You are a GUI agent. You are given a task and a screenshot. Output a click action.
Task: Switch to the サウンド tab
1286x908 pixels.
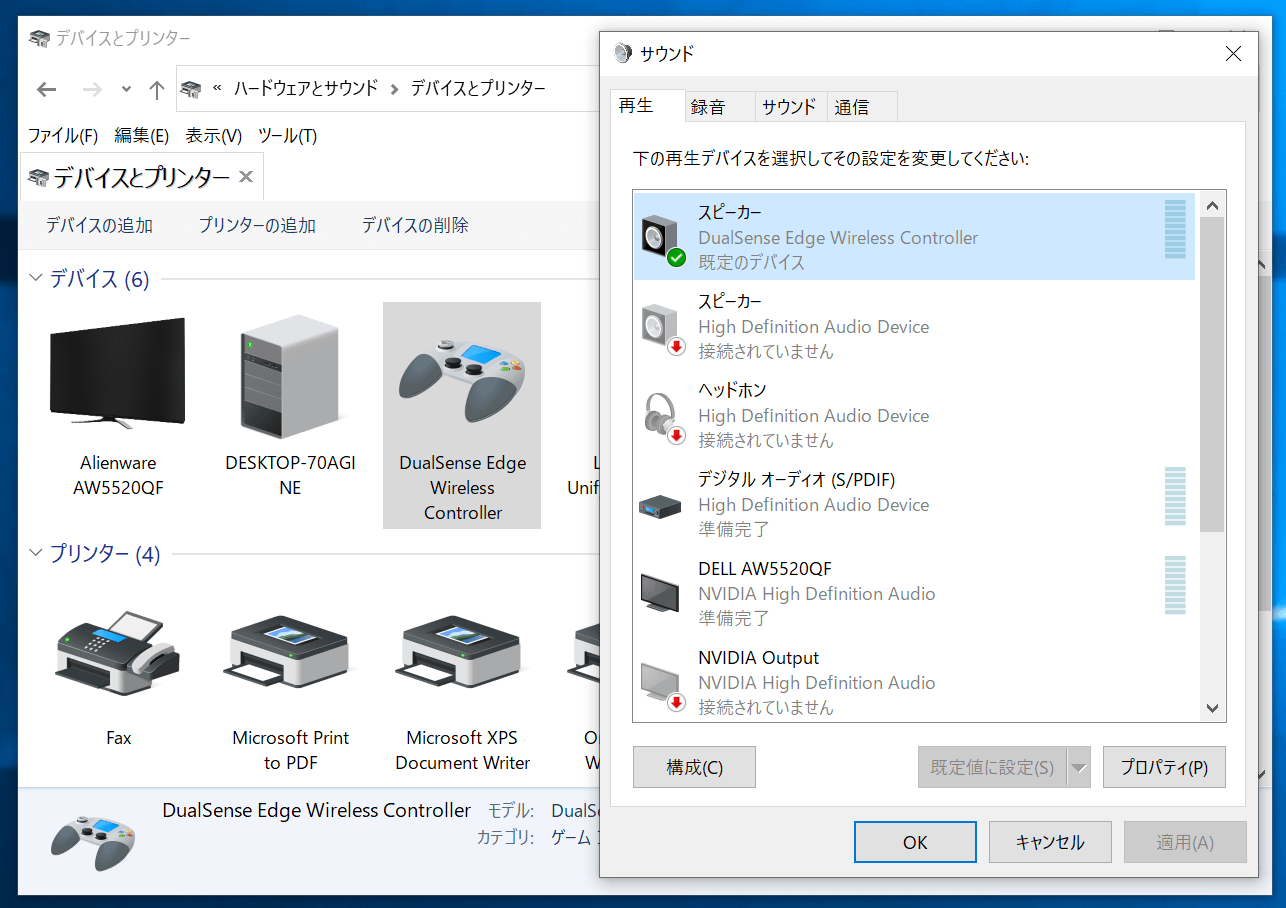pos(789,107)
